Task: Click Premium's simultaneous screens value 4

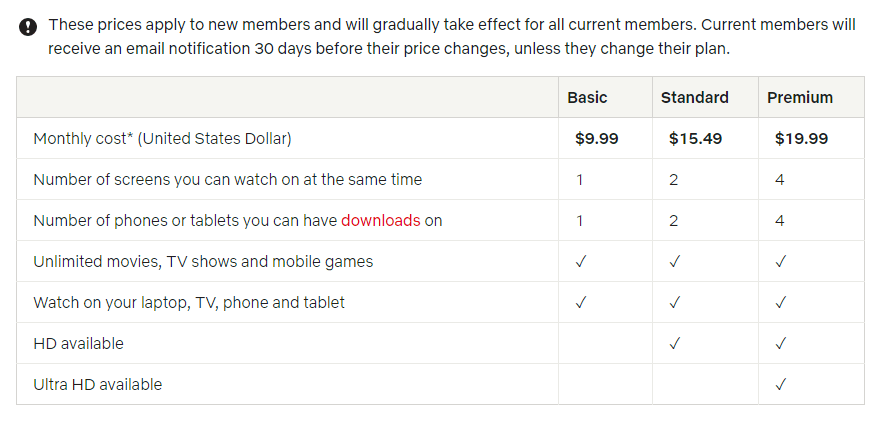Action: coord(780,180)
